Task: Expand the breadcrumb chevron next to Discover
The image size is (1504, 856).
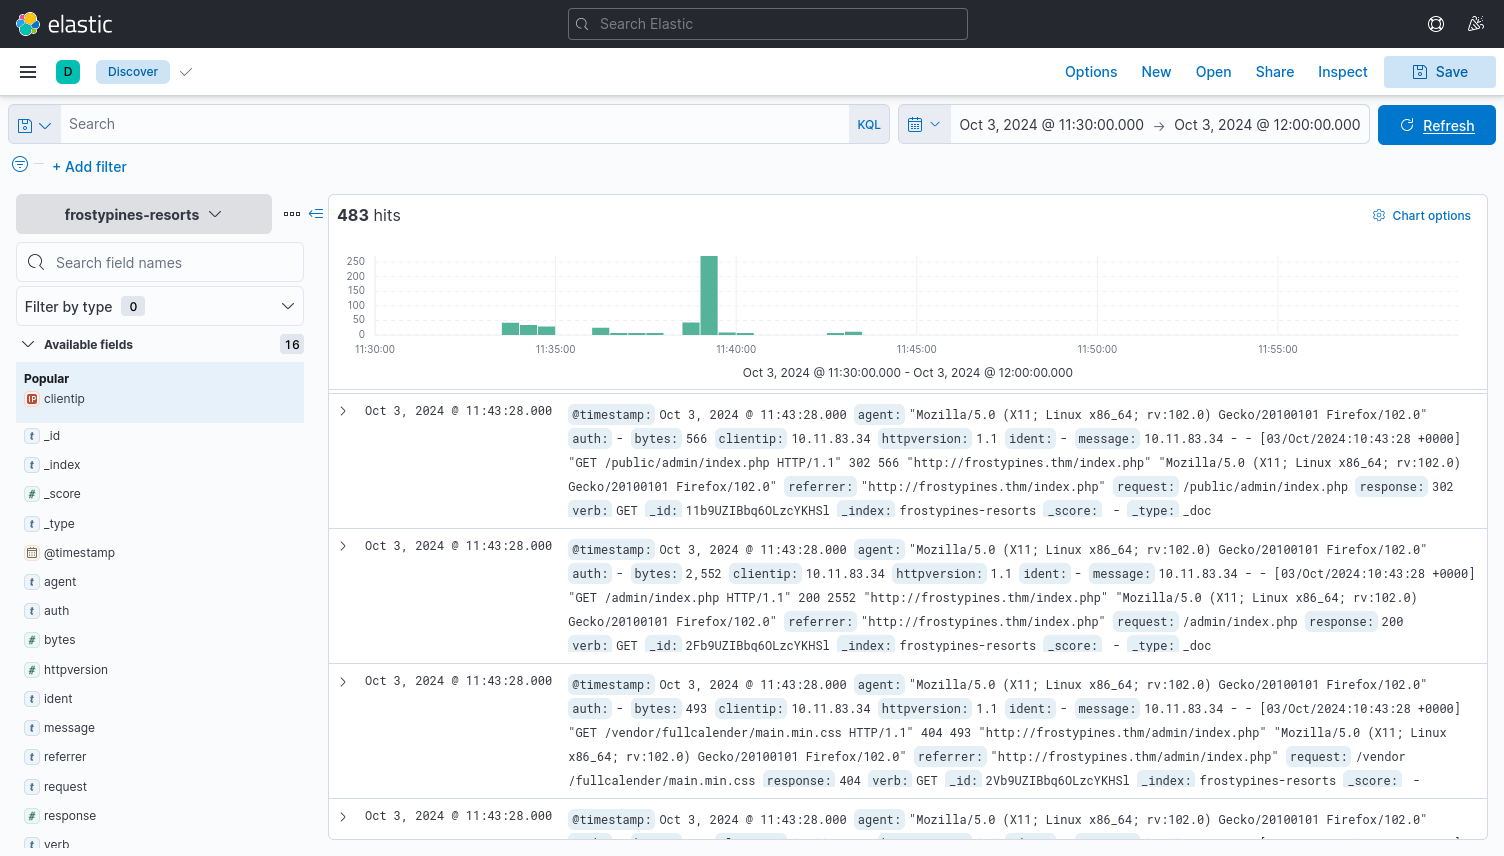Action: click(186, 72)
